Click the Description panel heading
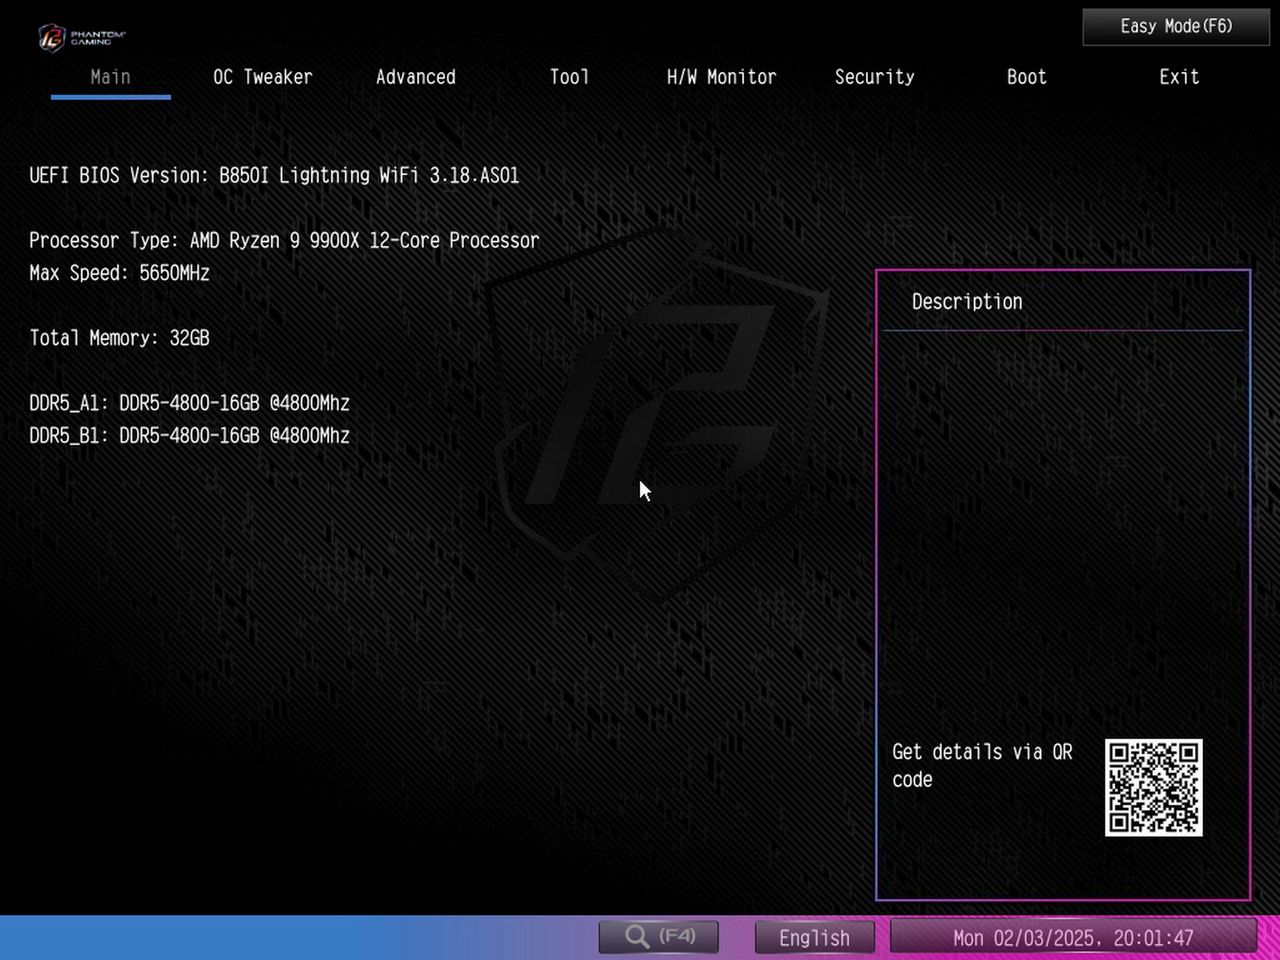This screenshot has width=1280, height=960. (x=967, y=302)
